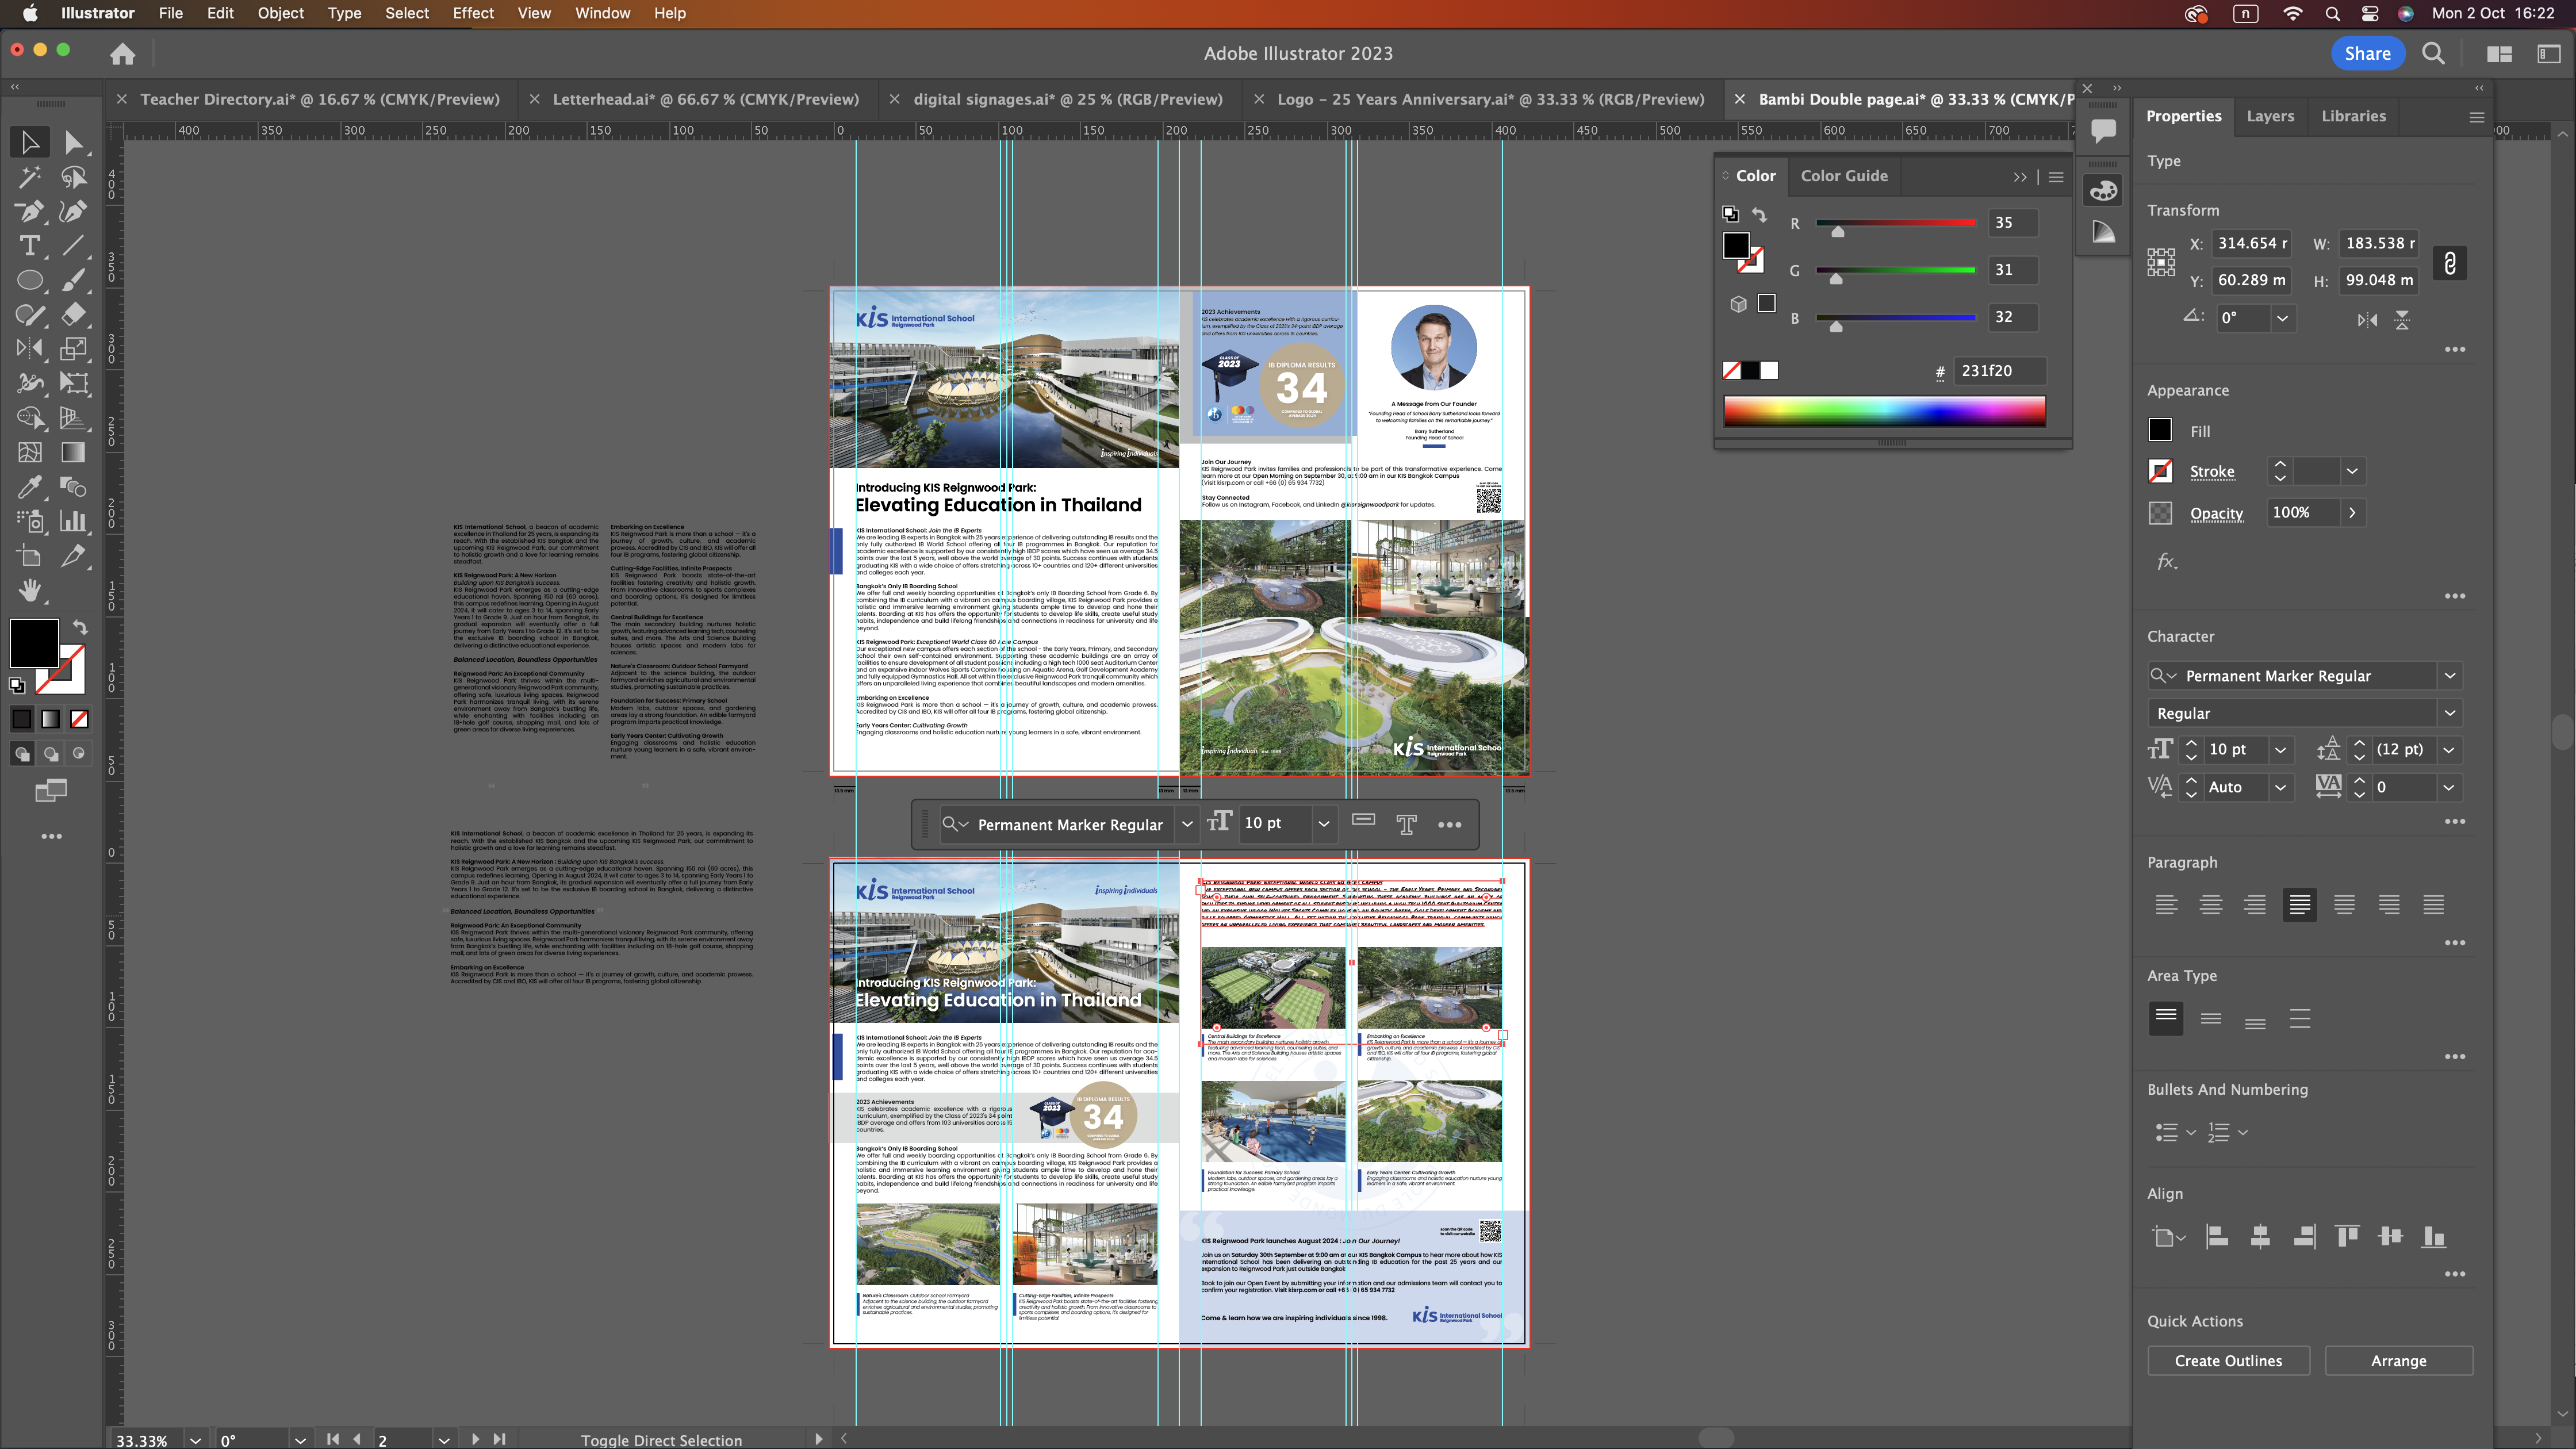2576x1449 pixels.
Task: Select the Reflect tool
Action: (x=30, y=349)
